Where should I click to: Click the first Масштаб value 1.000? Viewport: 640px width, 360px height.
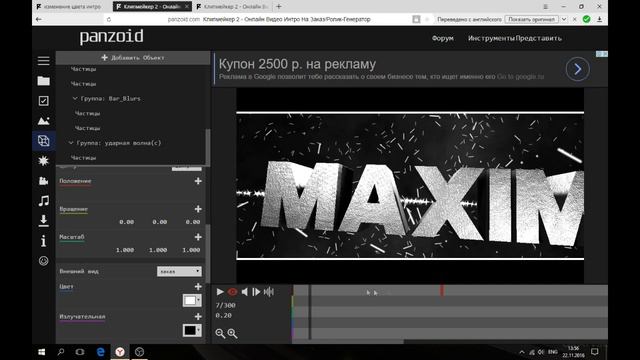coord(125,250)
